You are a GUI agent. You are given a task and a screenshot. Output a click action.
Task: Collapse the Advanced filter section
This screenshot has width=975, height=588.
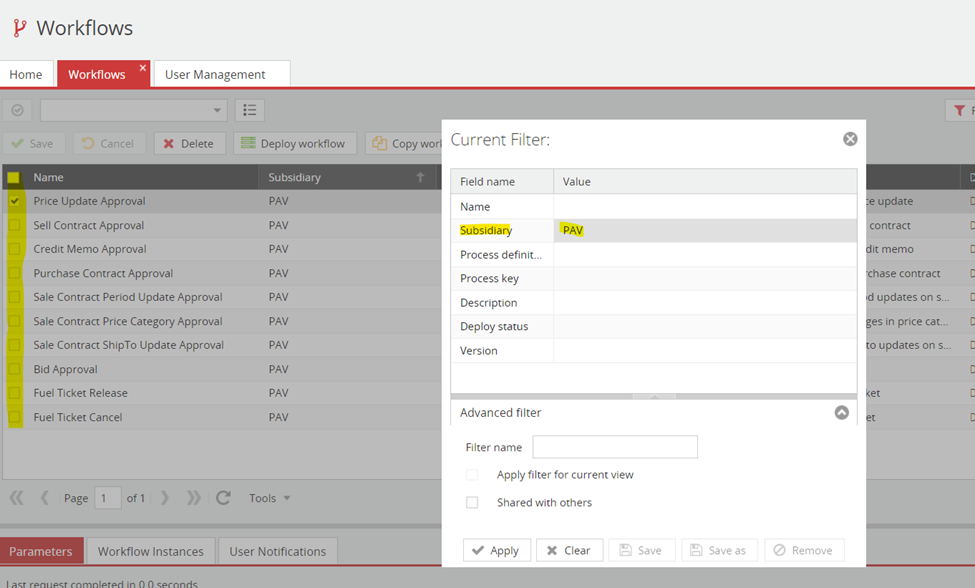click(x=841, y=412)
